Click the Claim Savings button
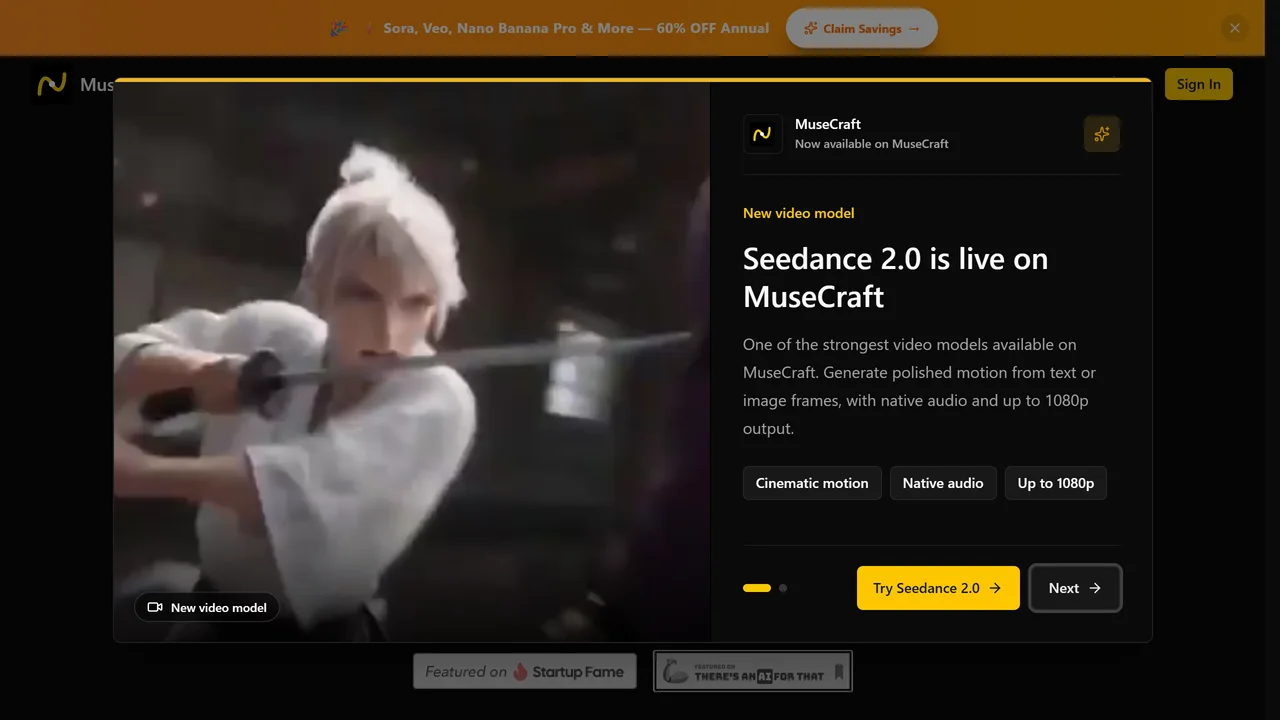Viewport: 1280px width, 720px height. click(x=861, y=28)
